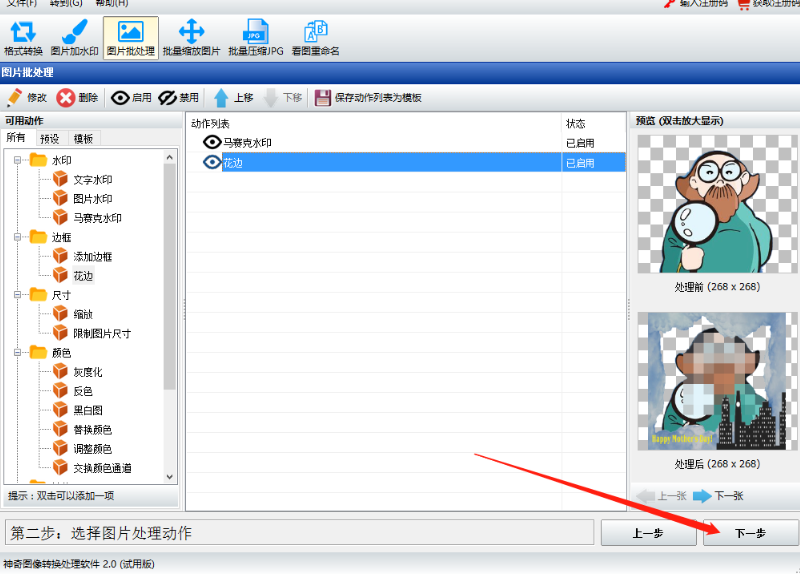Select the 图片加水印 watermark tool
800x574 pixels.
(74, 38)
